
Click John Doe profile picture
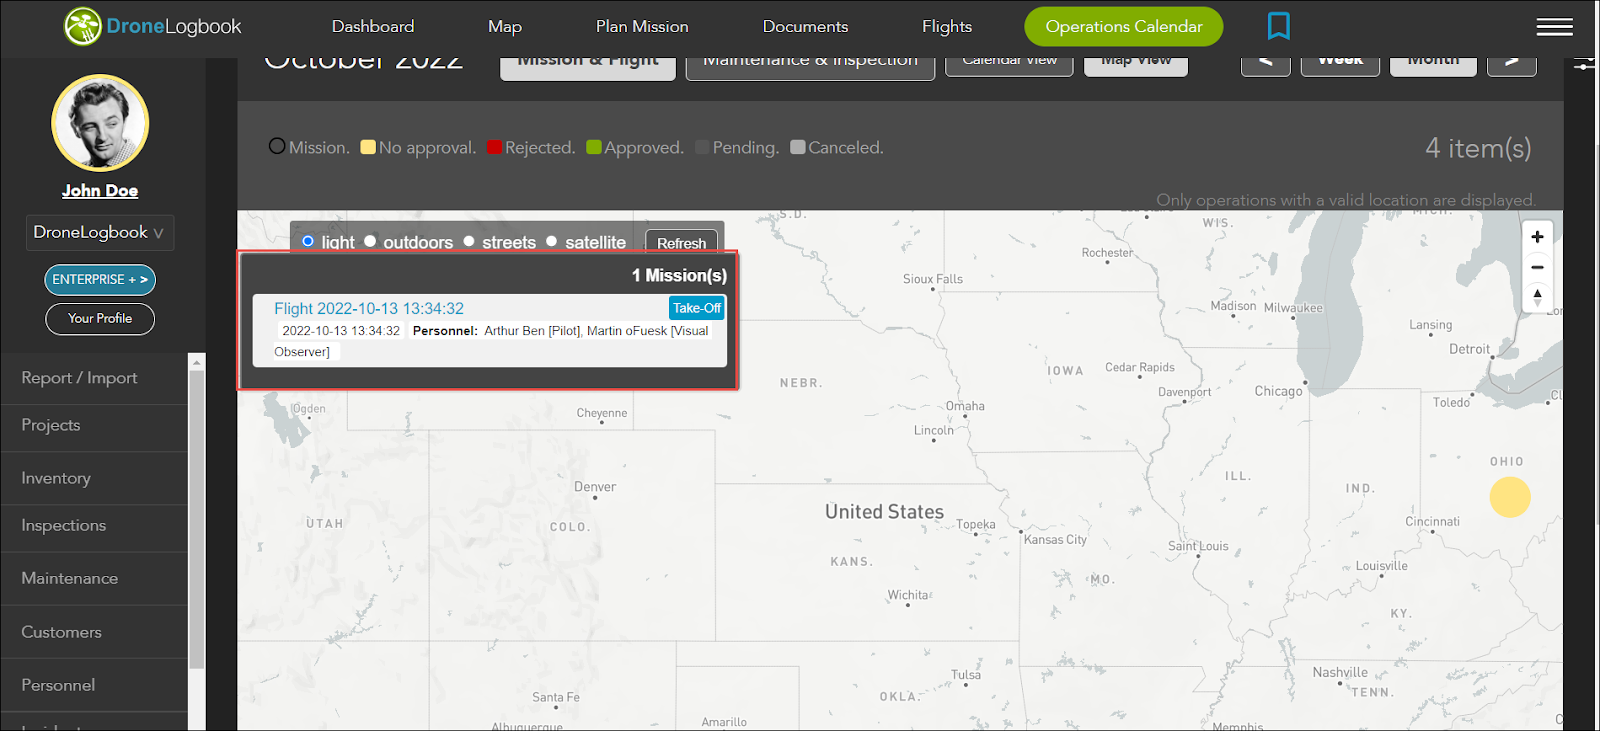[x=100, y=123]
